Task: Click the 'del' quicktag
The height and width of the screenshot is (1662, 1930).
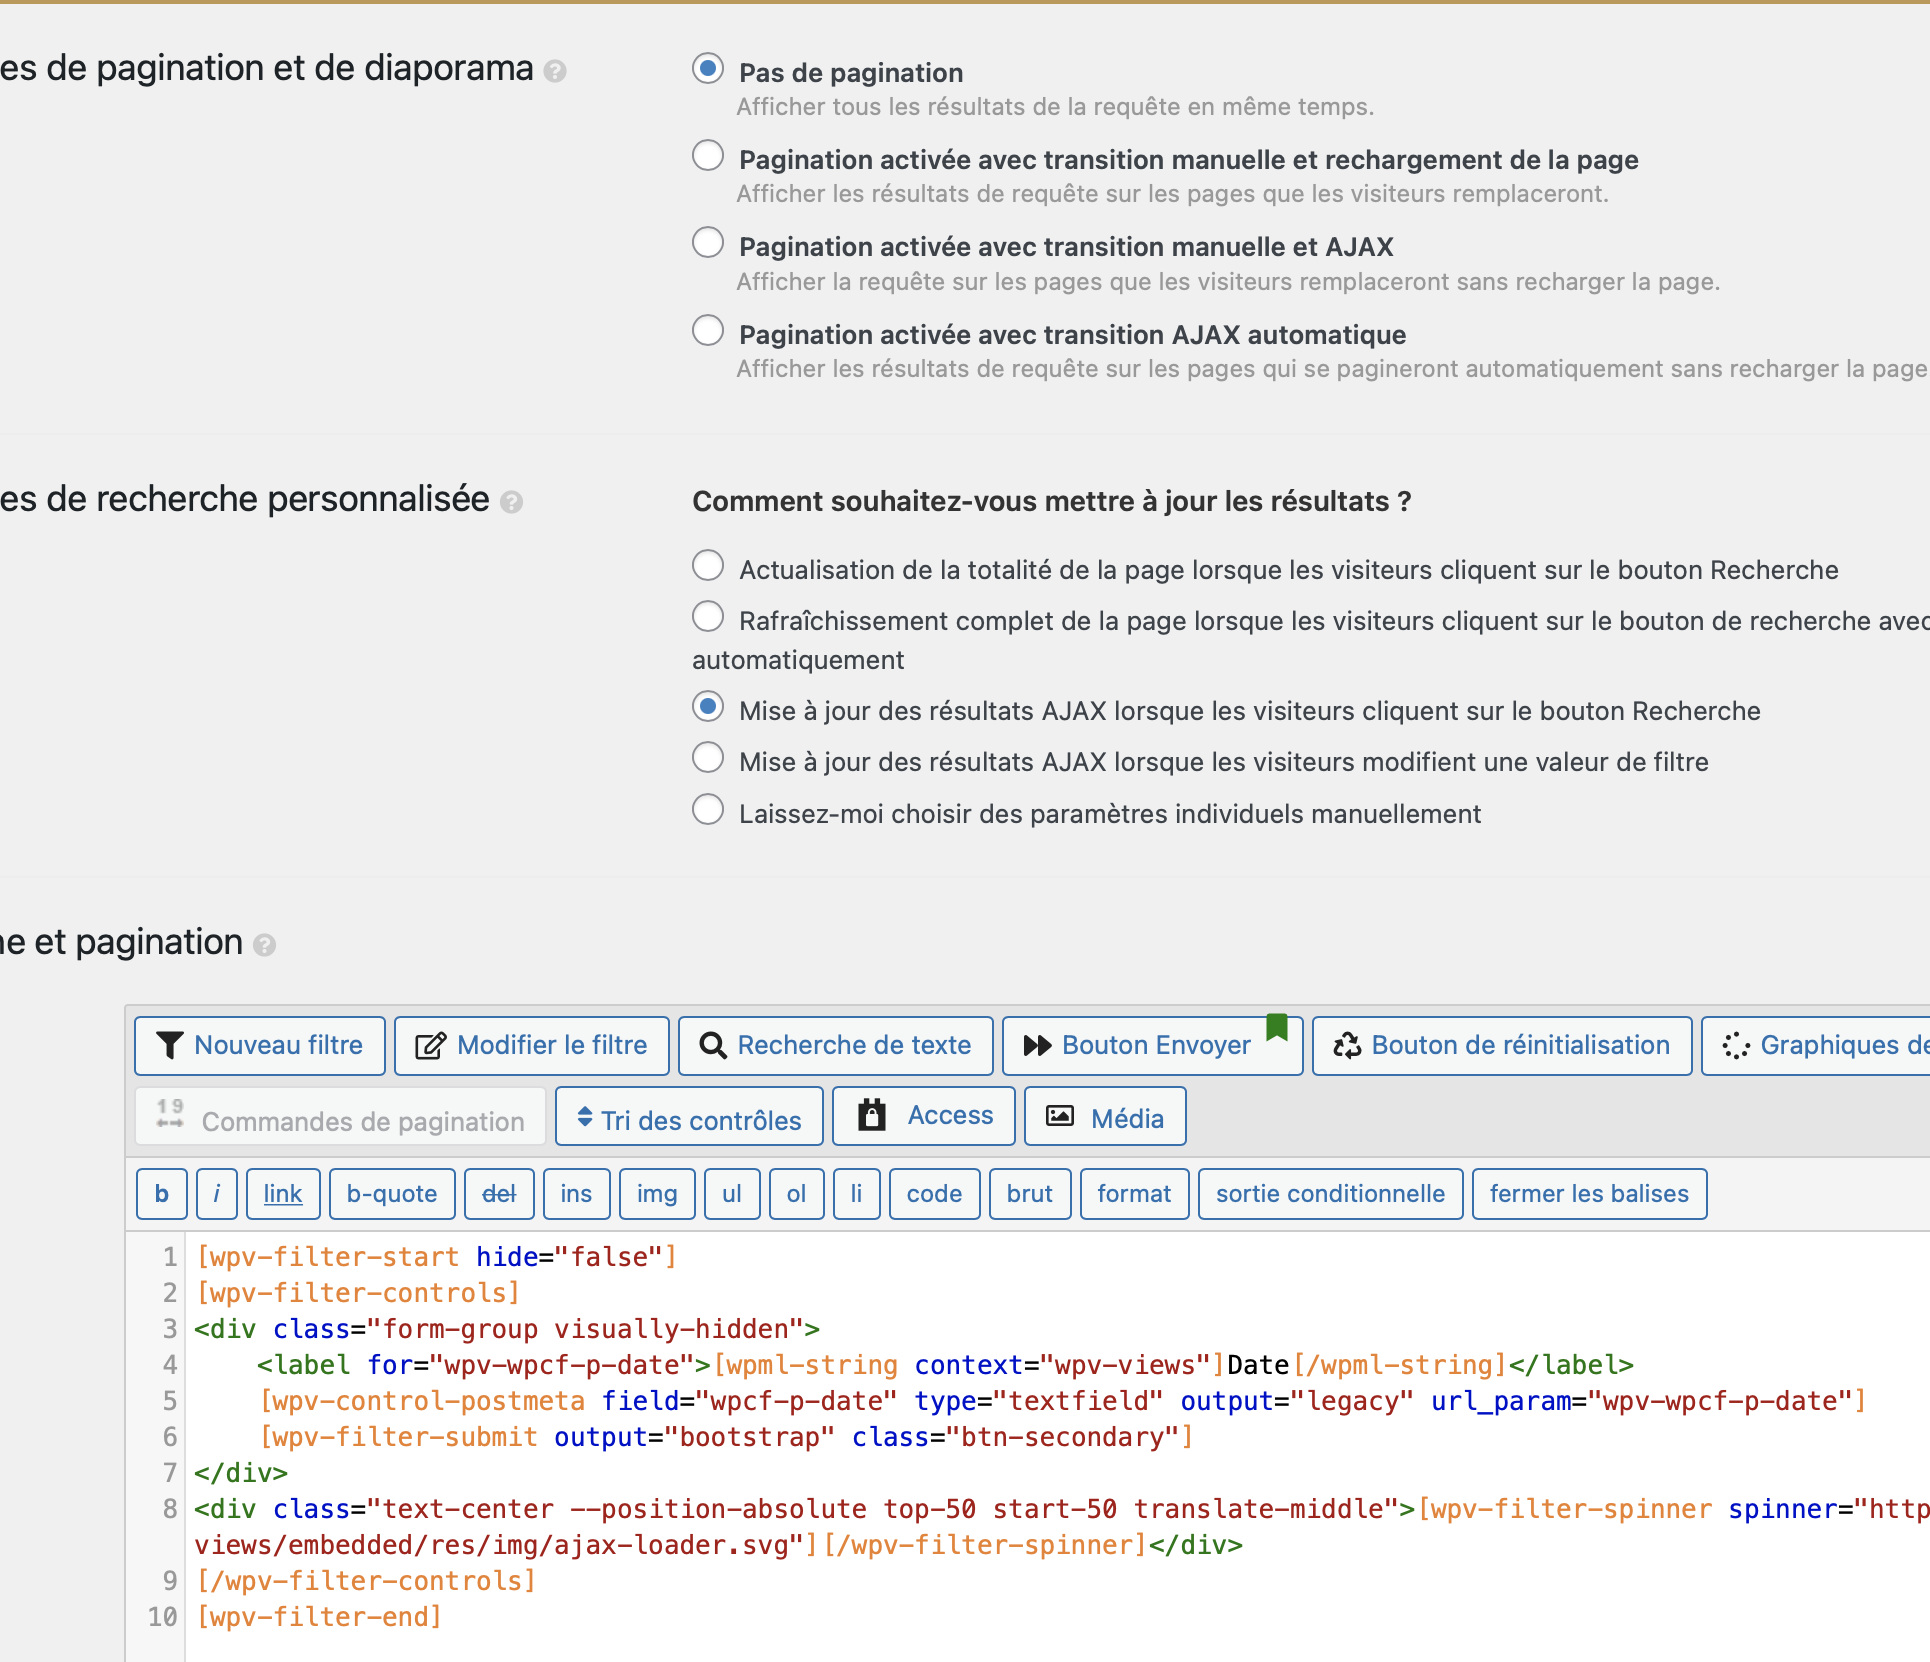Action: tap(499, 1194)
